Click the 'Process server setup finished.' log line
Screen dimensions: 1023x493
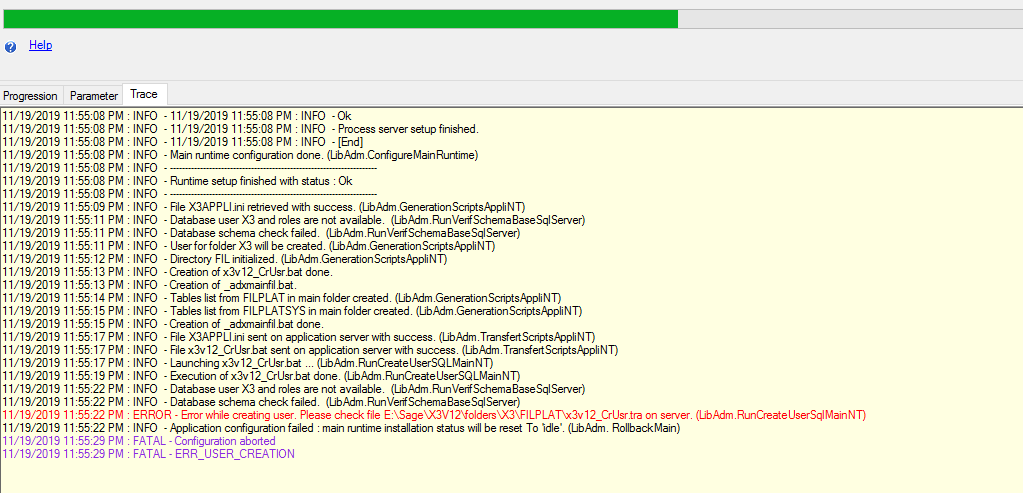pyautogui.click(x=241, y=129)
